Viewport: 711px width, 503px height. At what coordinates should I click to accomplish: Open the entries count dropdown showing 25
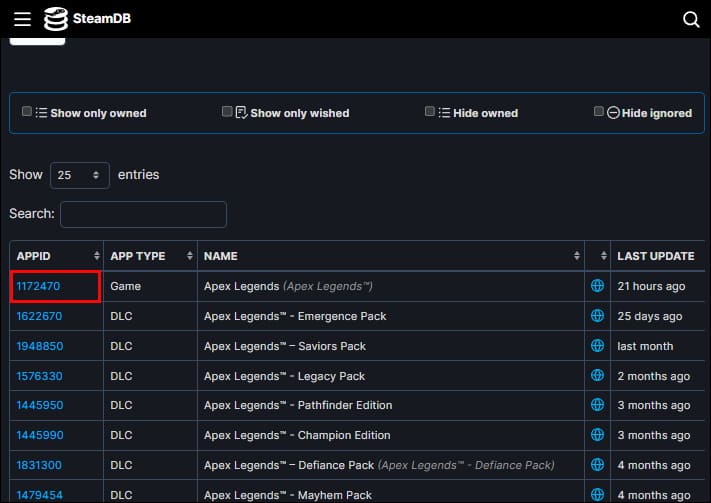[79, 175]
